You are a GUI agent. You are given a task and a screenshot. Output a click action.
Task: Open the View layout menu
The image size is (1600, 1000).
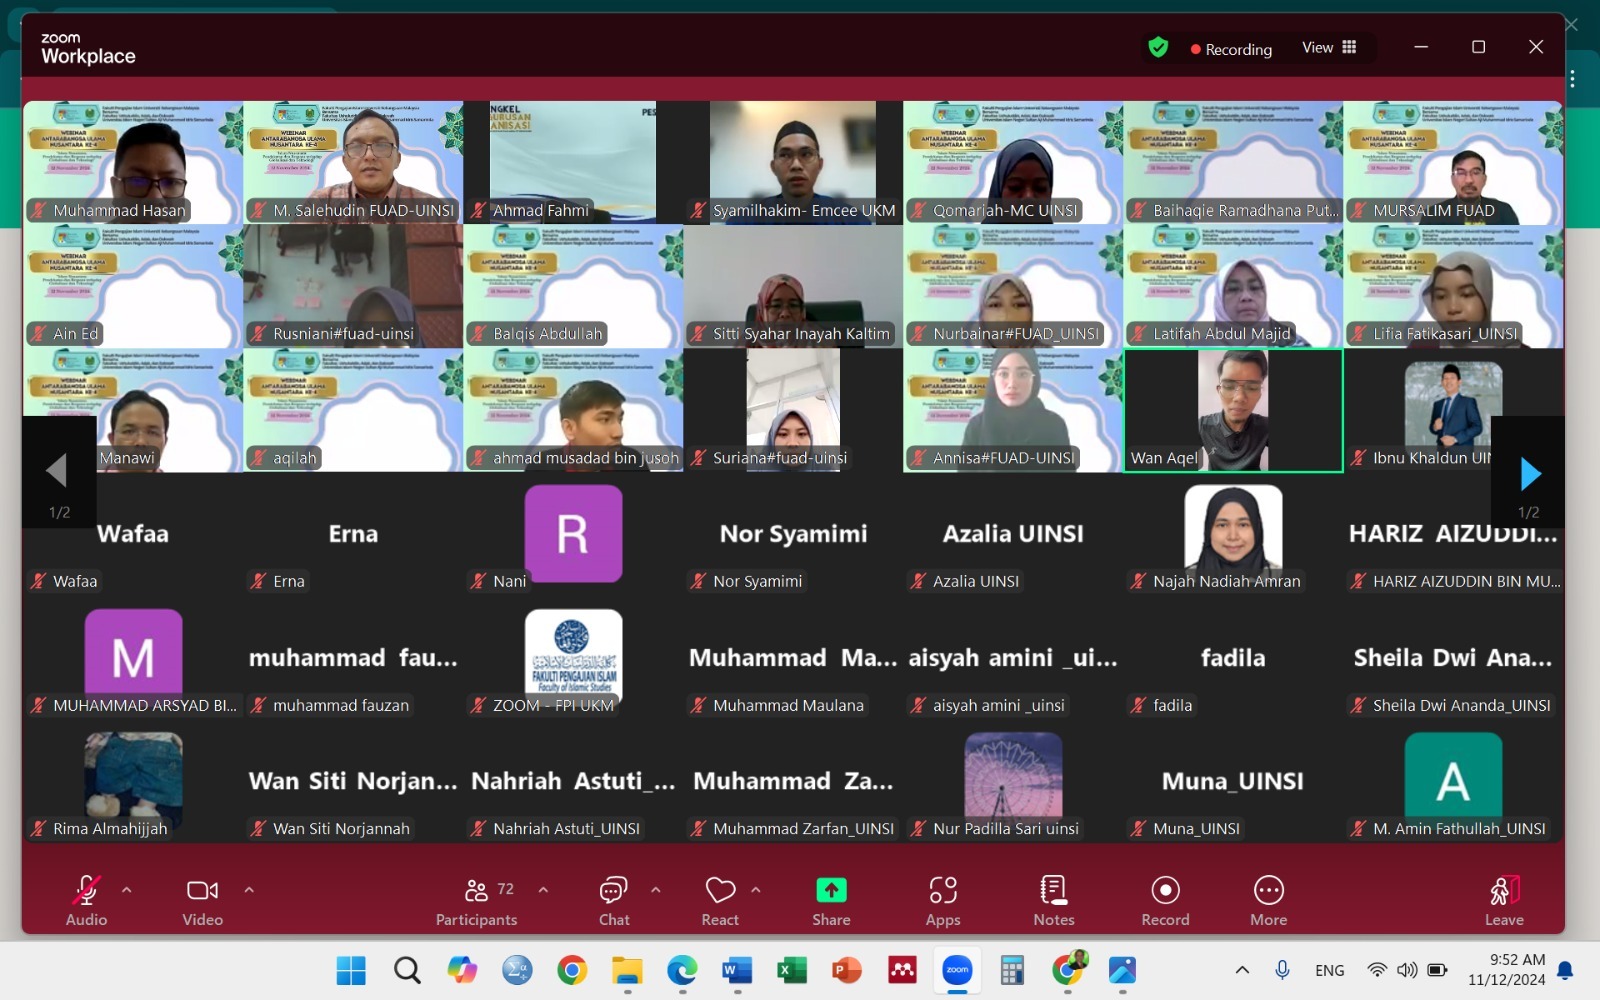click(1329, 47)
